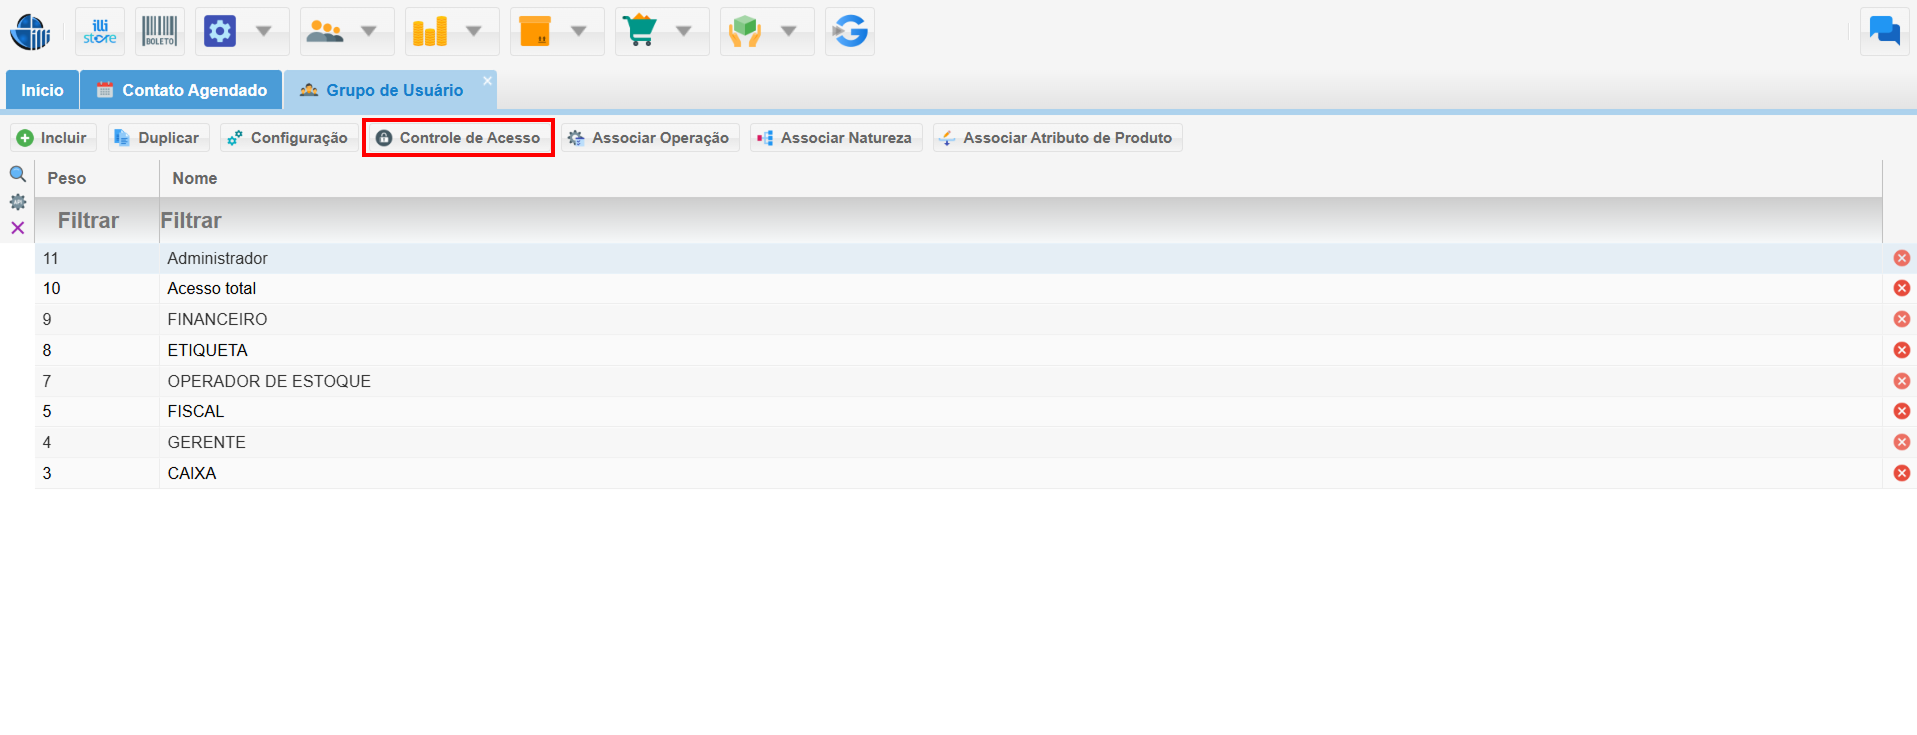This screenshot has height=735, width=1917.
Task: Click the yellow bar chart icon
Action: (430, 32)
